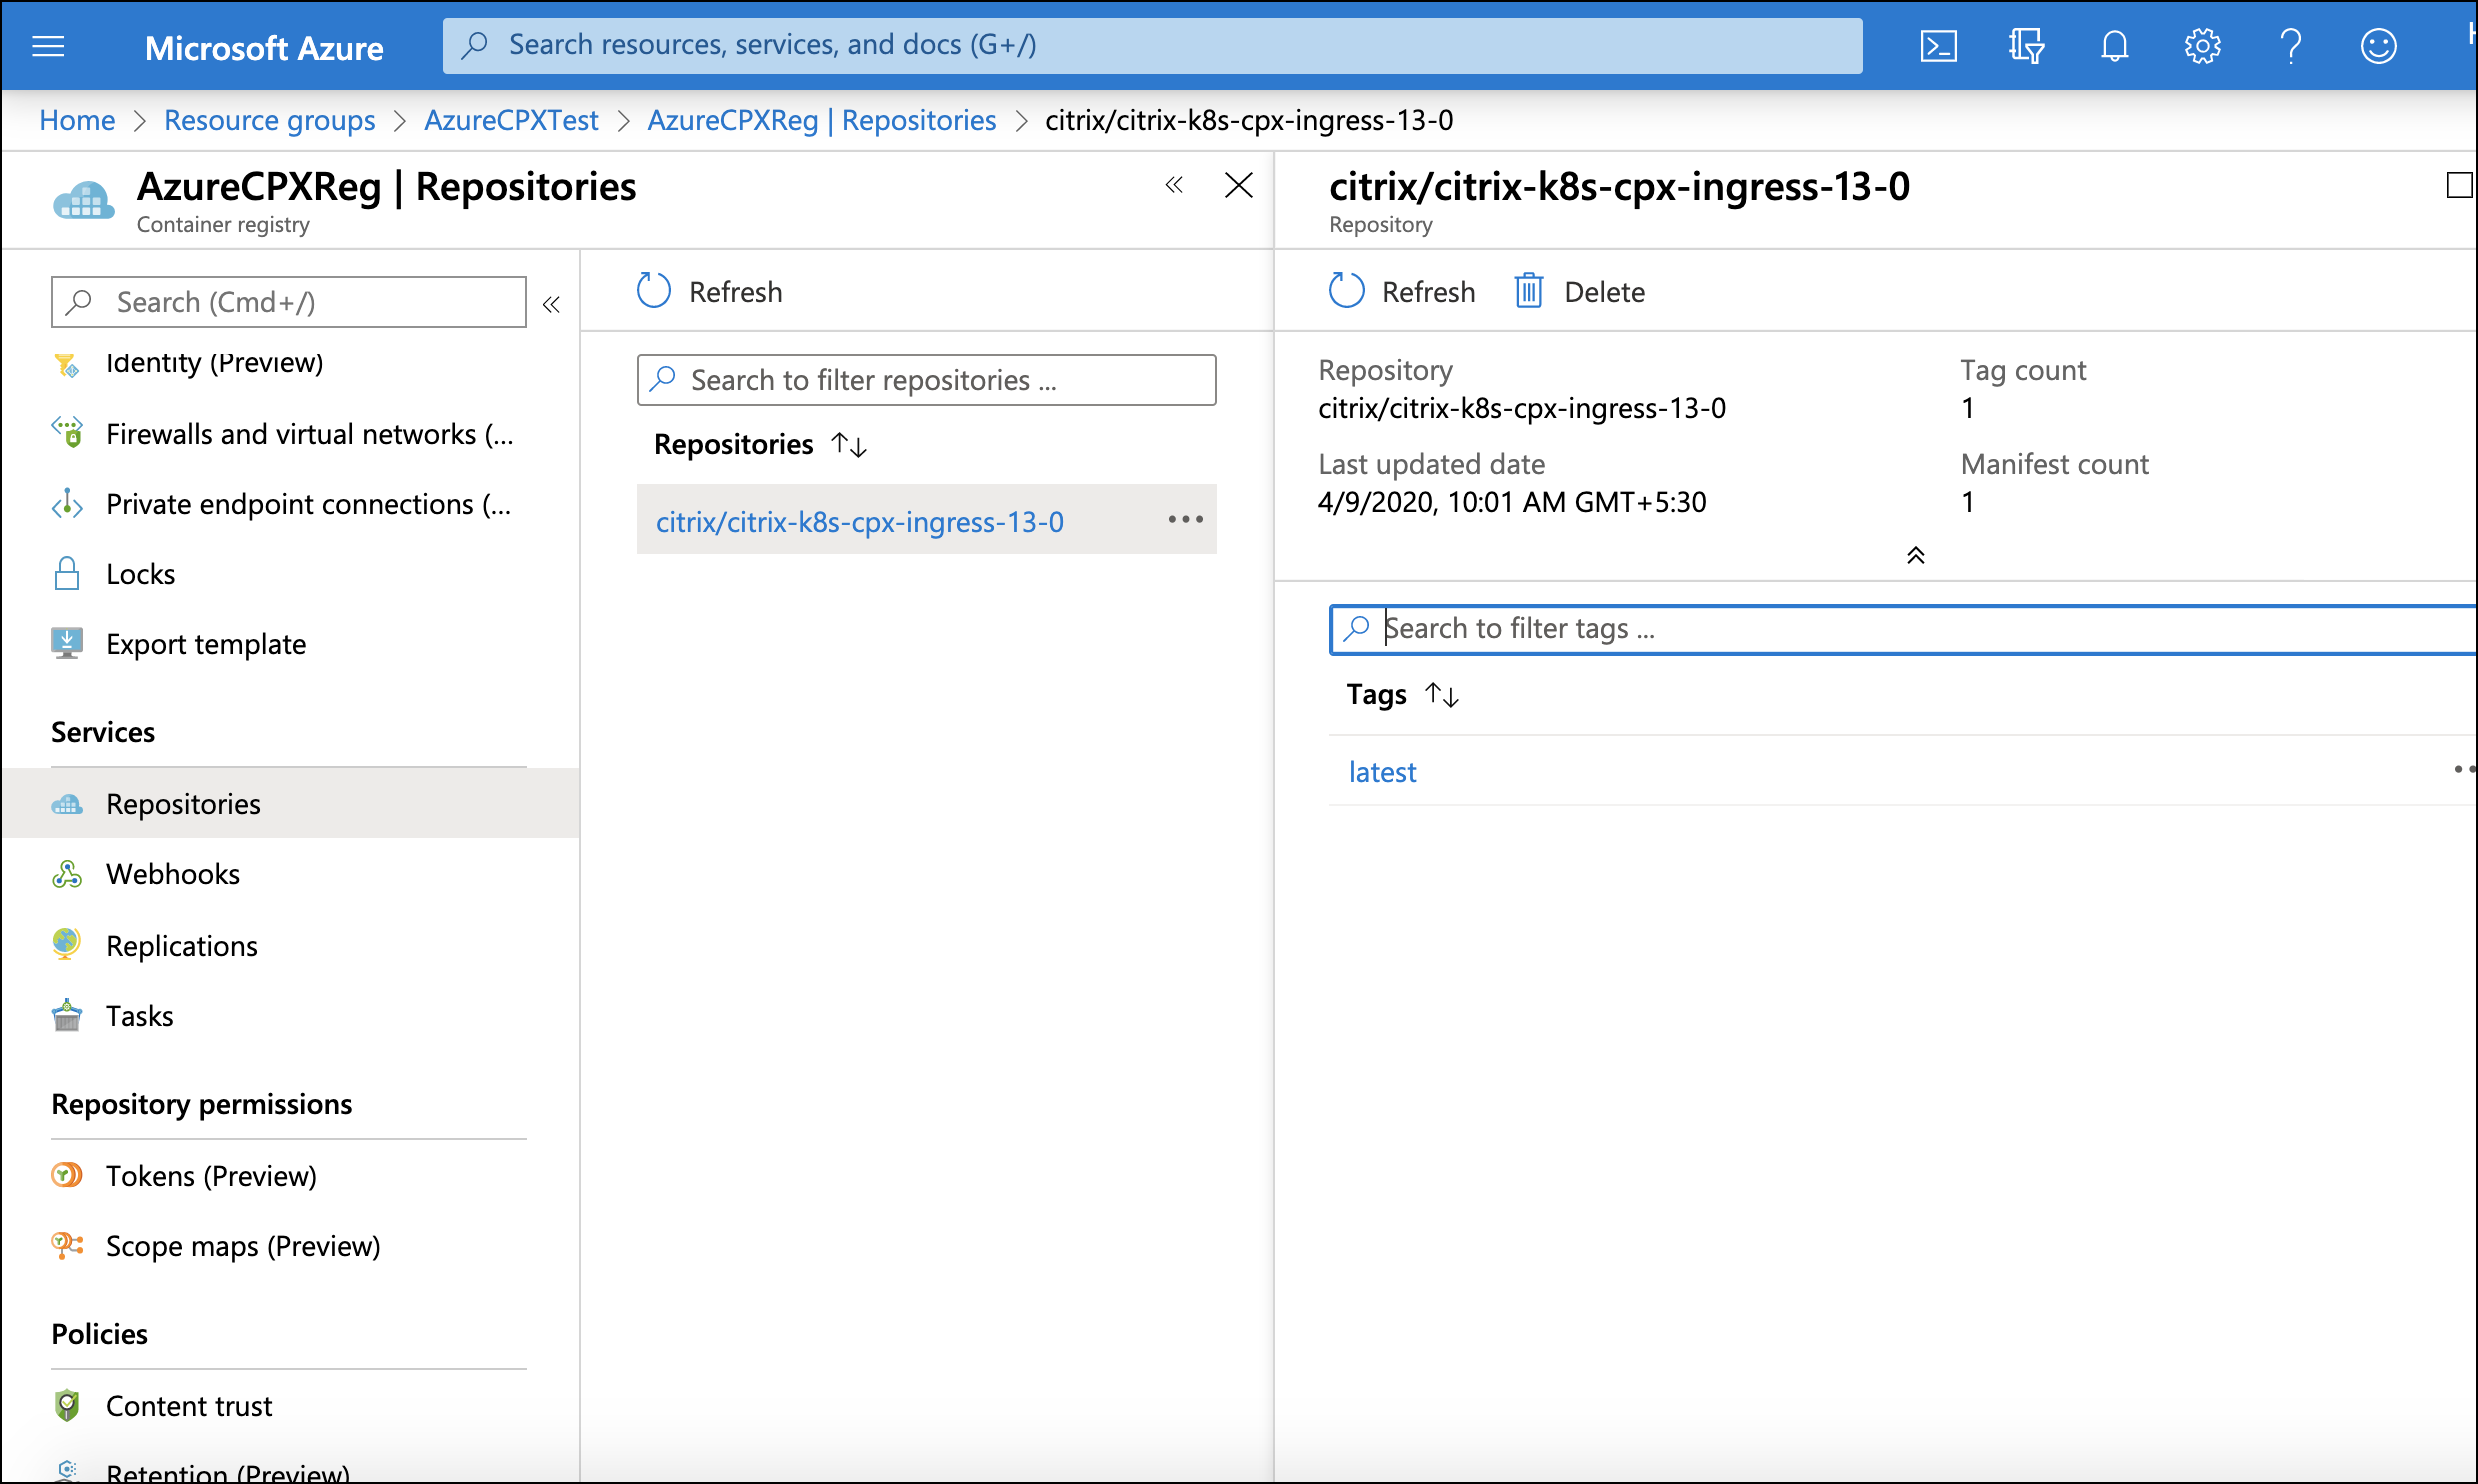This screenshot has height=1484, width=2478.
Task: Click the Firewalls and virtual networks icon
Action: coord(67,433)
